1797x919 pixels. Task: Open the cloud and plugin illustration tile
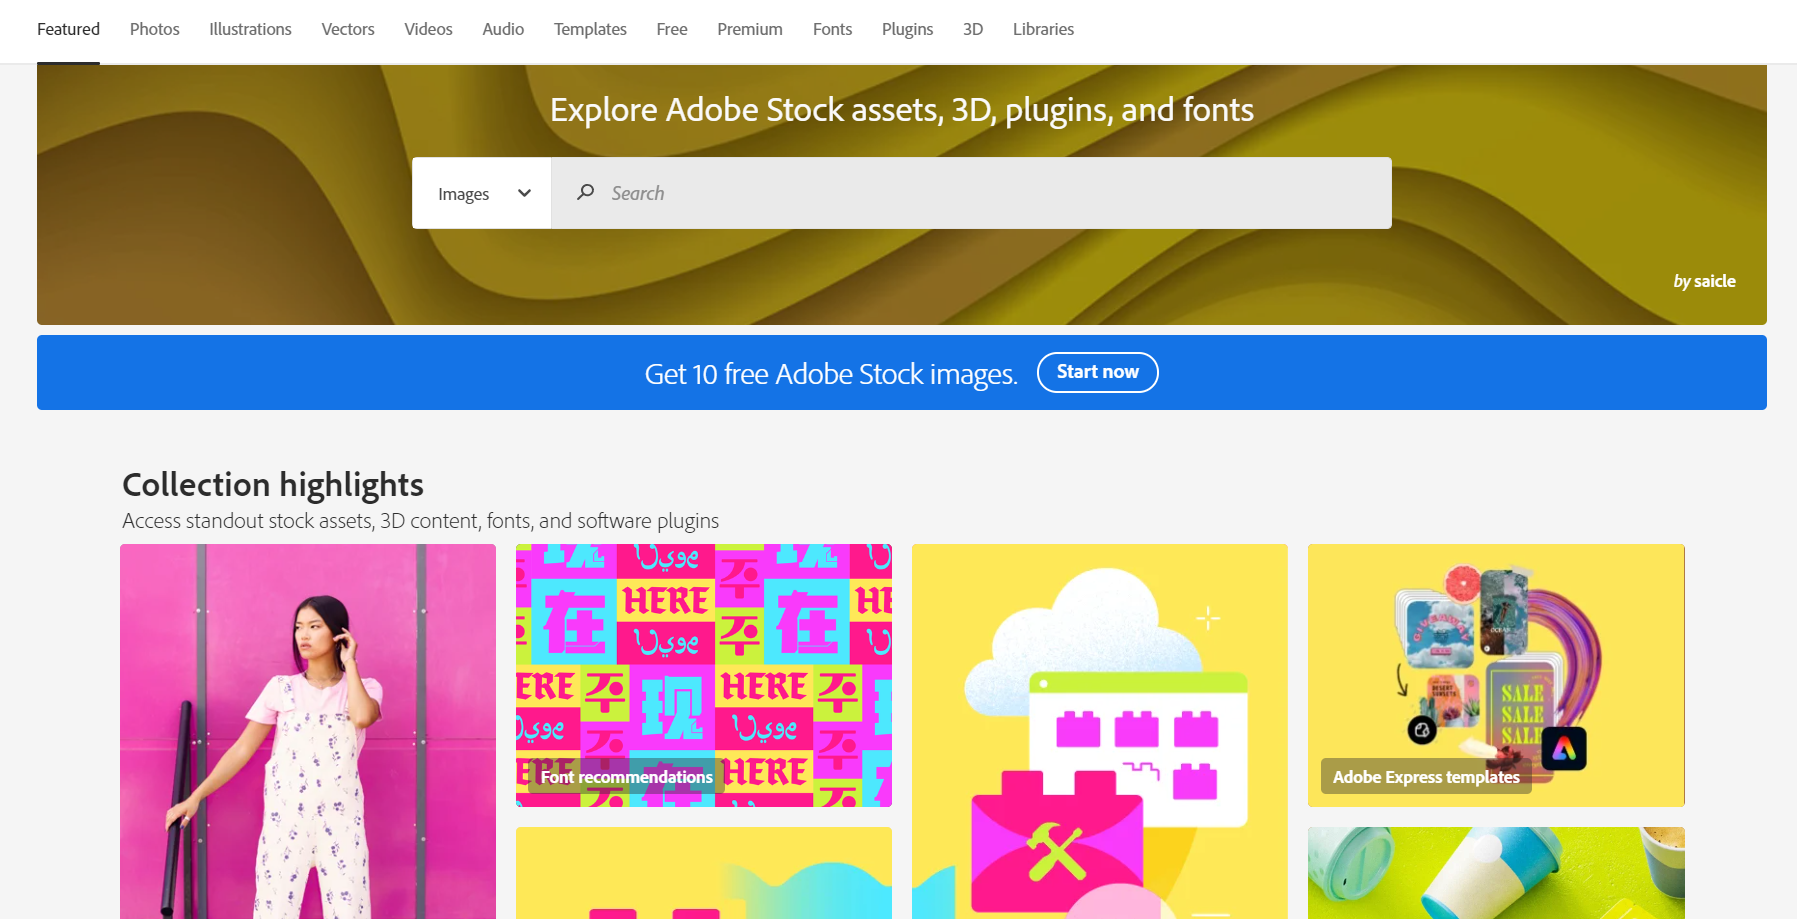[x=1100, y=731]
